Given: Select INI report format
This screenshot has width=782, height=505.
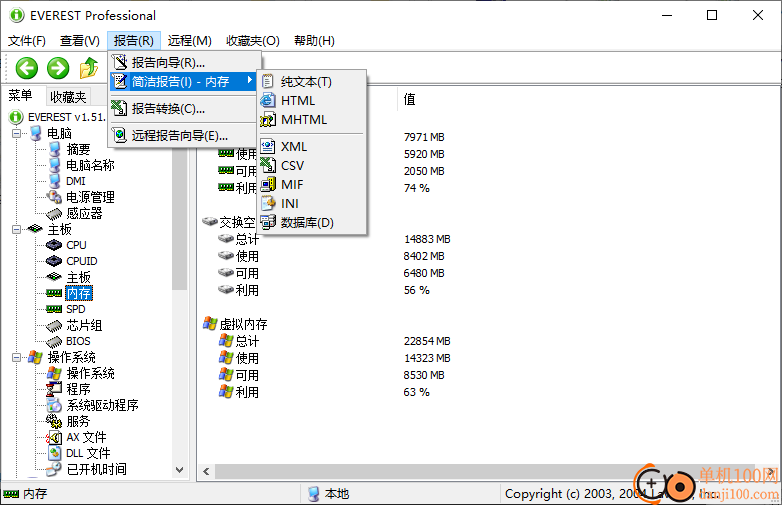Looking at the screenshot, I should tap(312, 203).
